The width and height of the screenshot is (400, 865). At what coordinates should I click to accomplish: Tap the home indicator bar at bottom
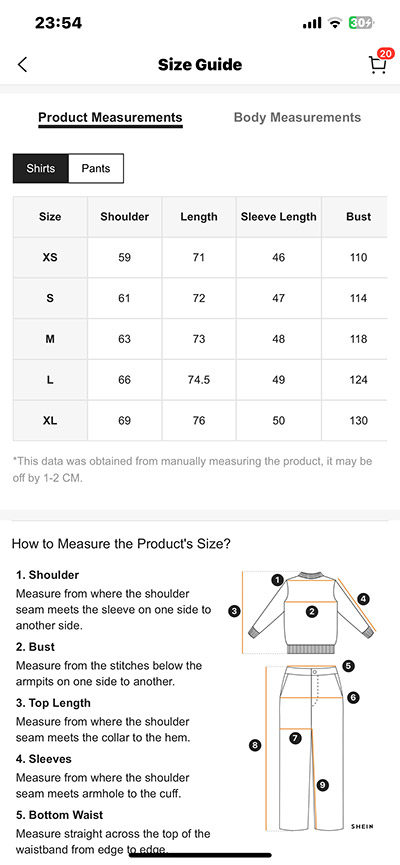[x=200, y=855]
